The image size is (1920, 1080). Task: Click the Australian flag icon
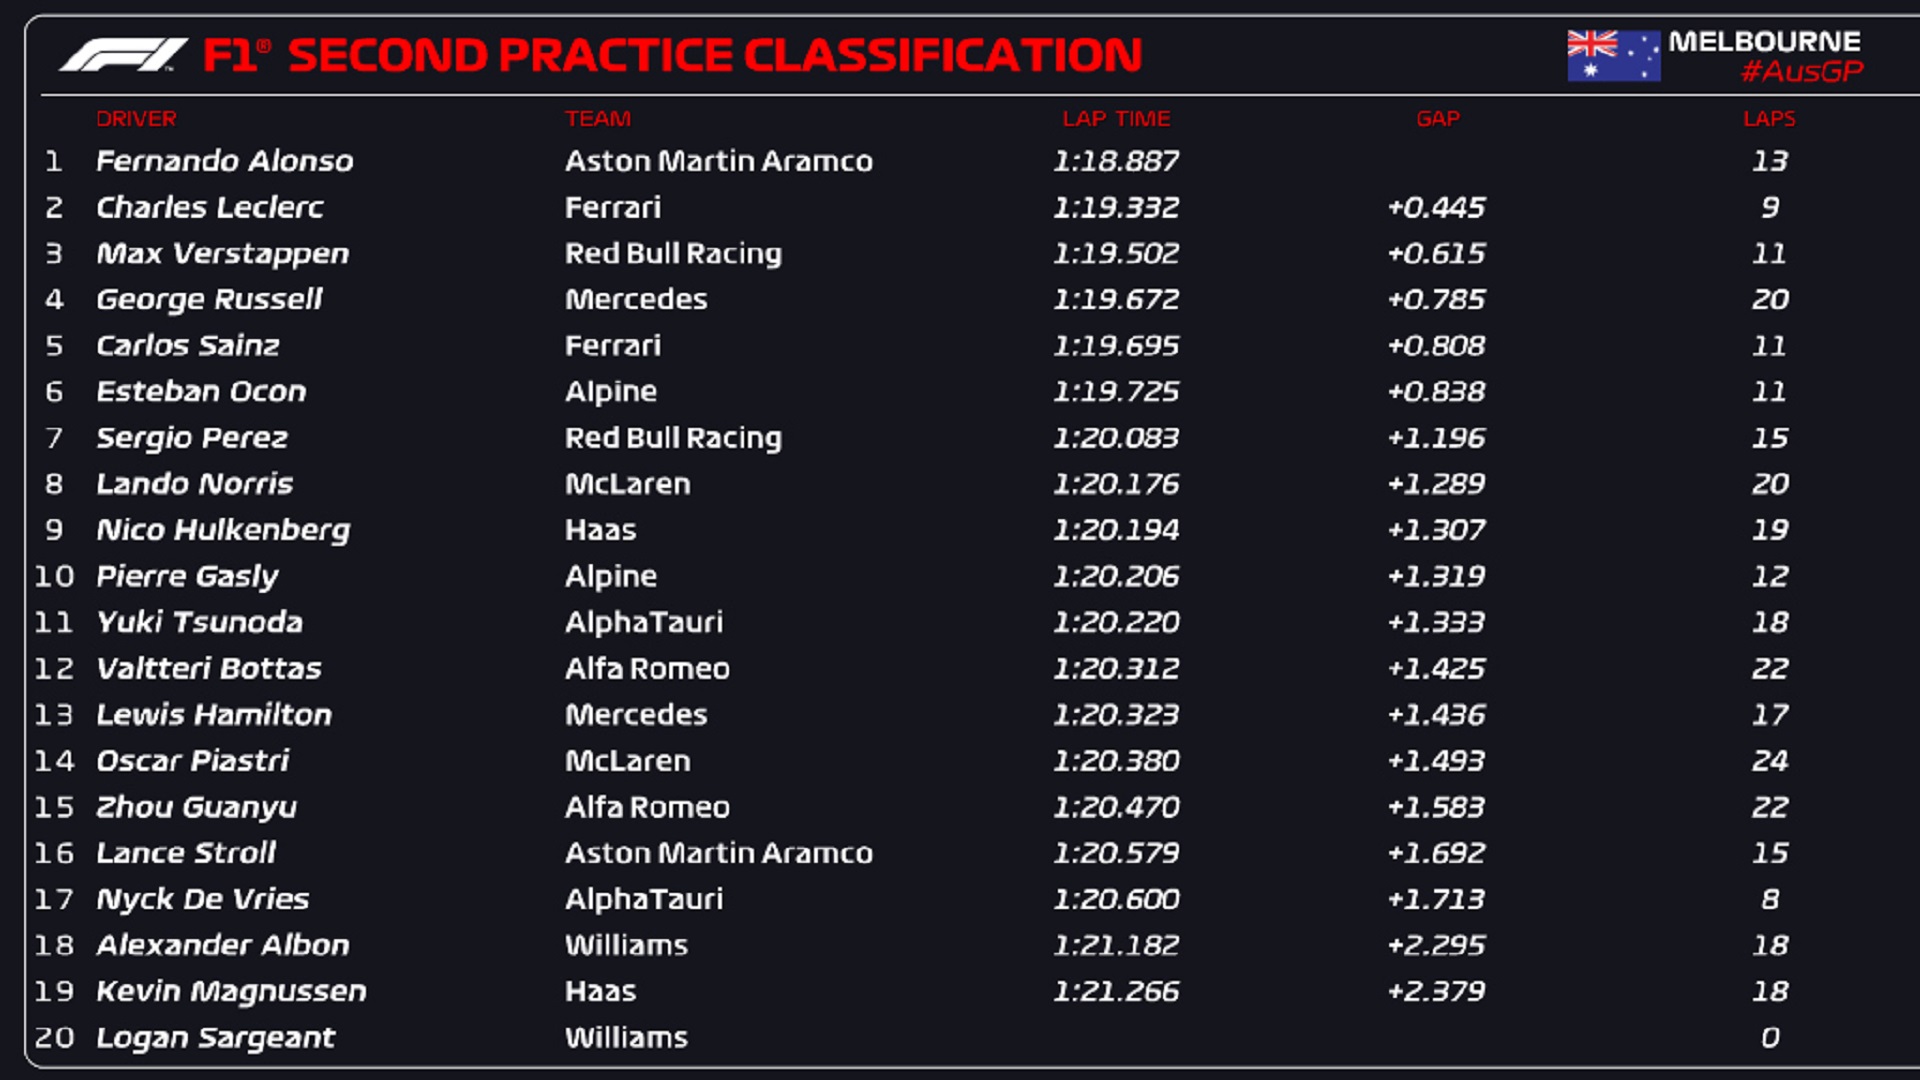[x=1613, y=55]
